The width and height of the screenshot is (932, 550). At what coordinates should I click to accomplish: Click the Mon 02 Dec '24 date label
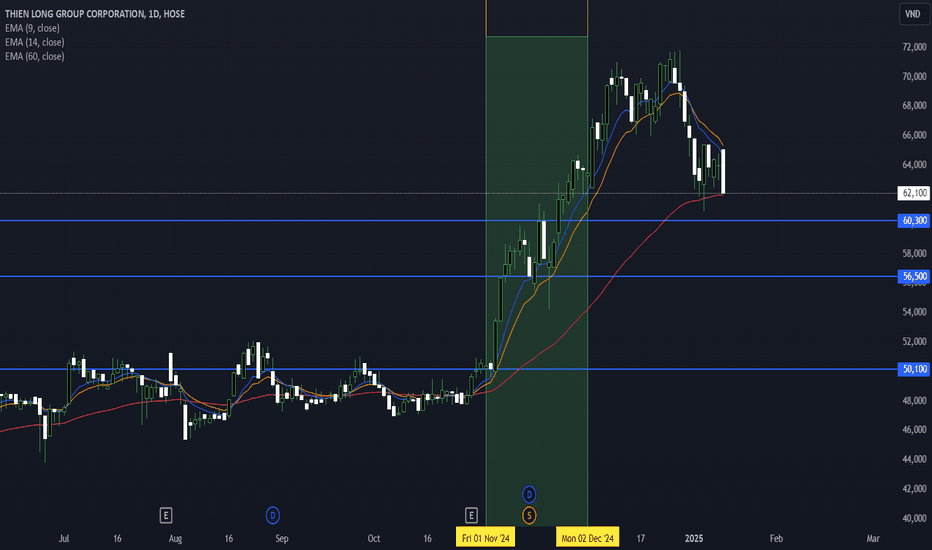(587, 538)
